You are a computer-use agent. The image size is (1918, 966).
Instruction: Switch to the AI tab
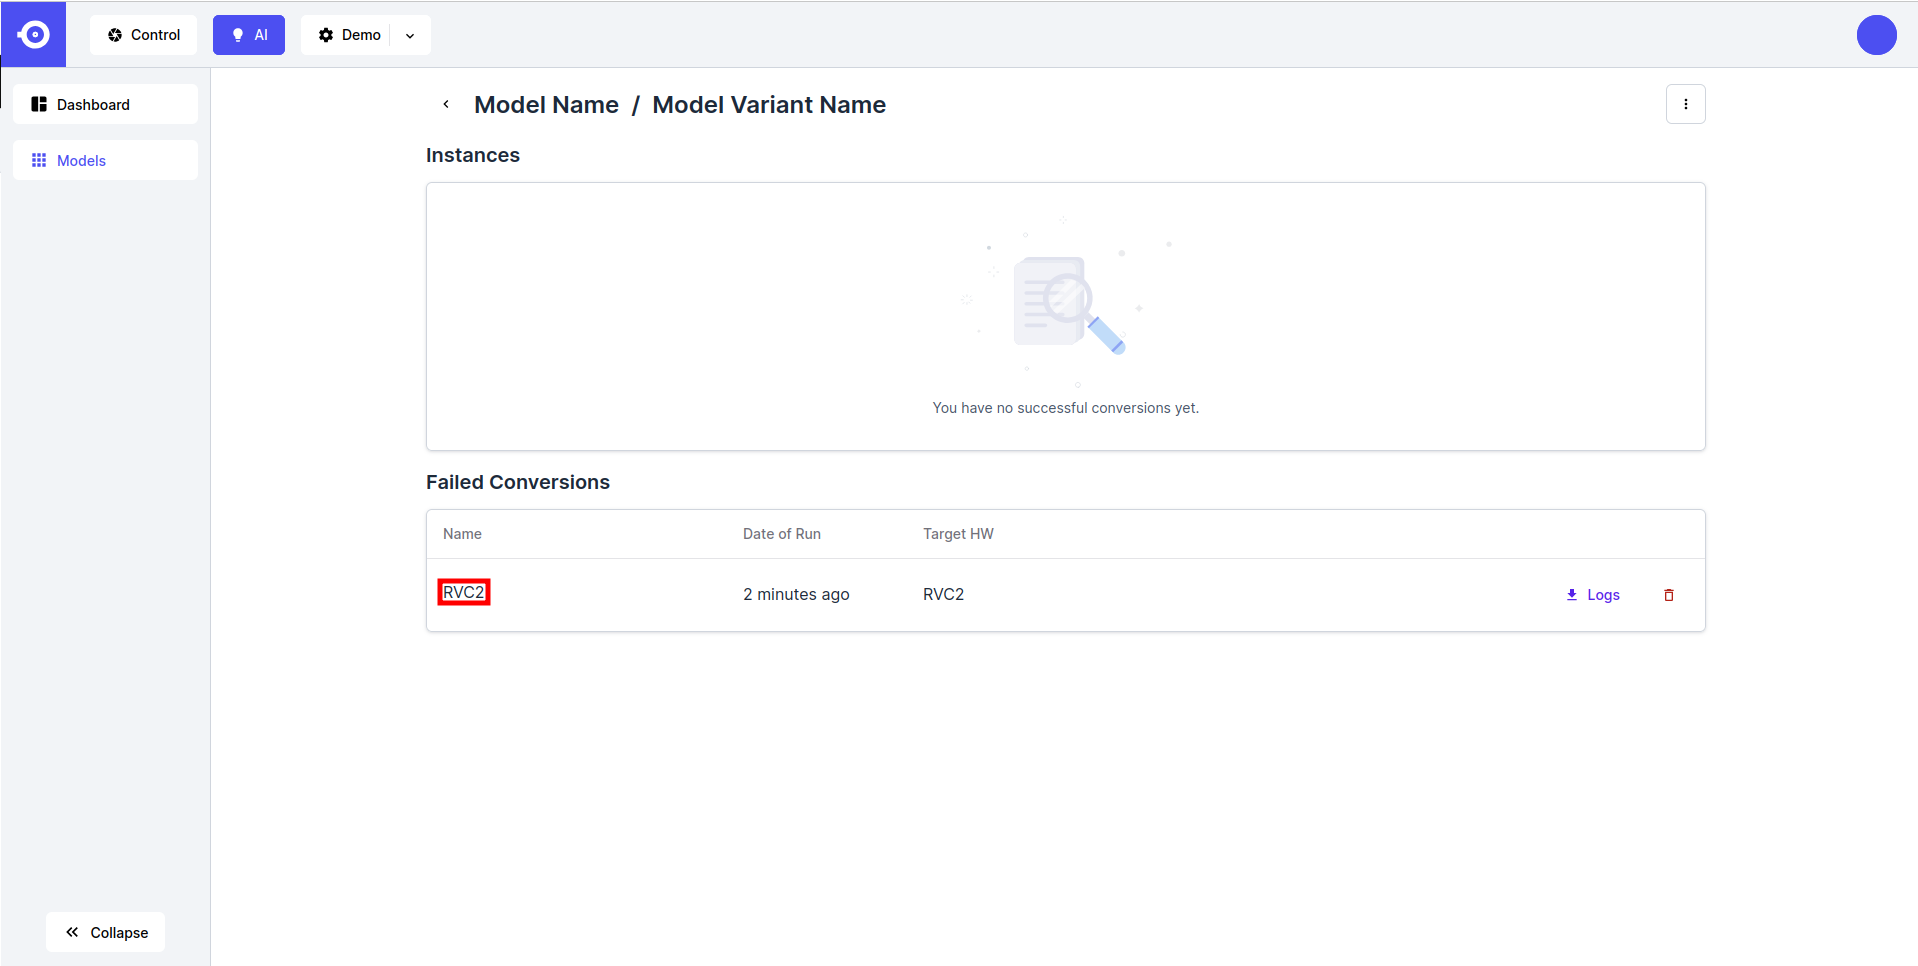coord(249,35)
